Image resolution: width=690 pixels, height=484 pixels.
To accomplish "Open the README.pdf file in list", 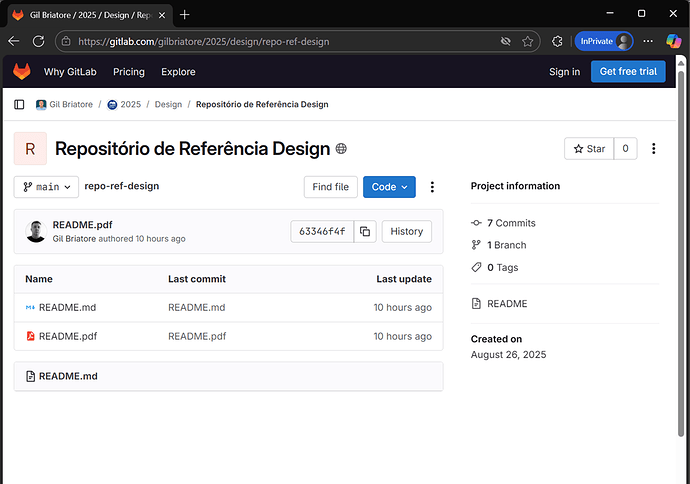I will 67,336.
